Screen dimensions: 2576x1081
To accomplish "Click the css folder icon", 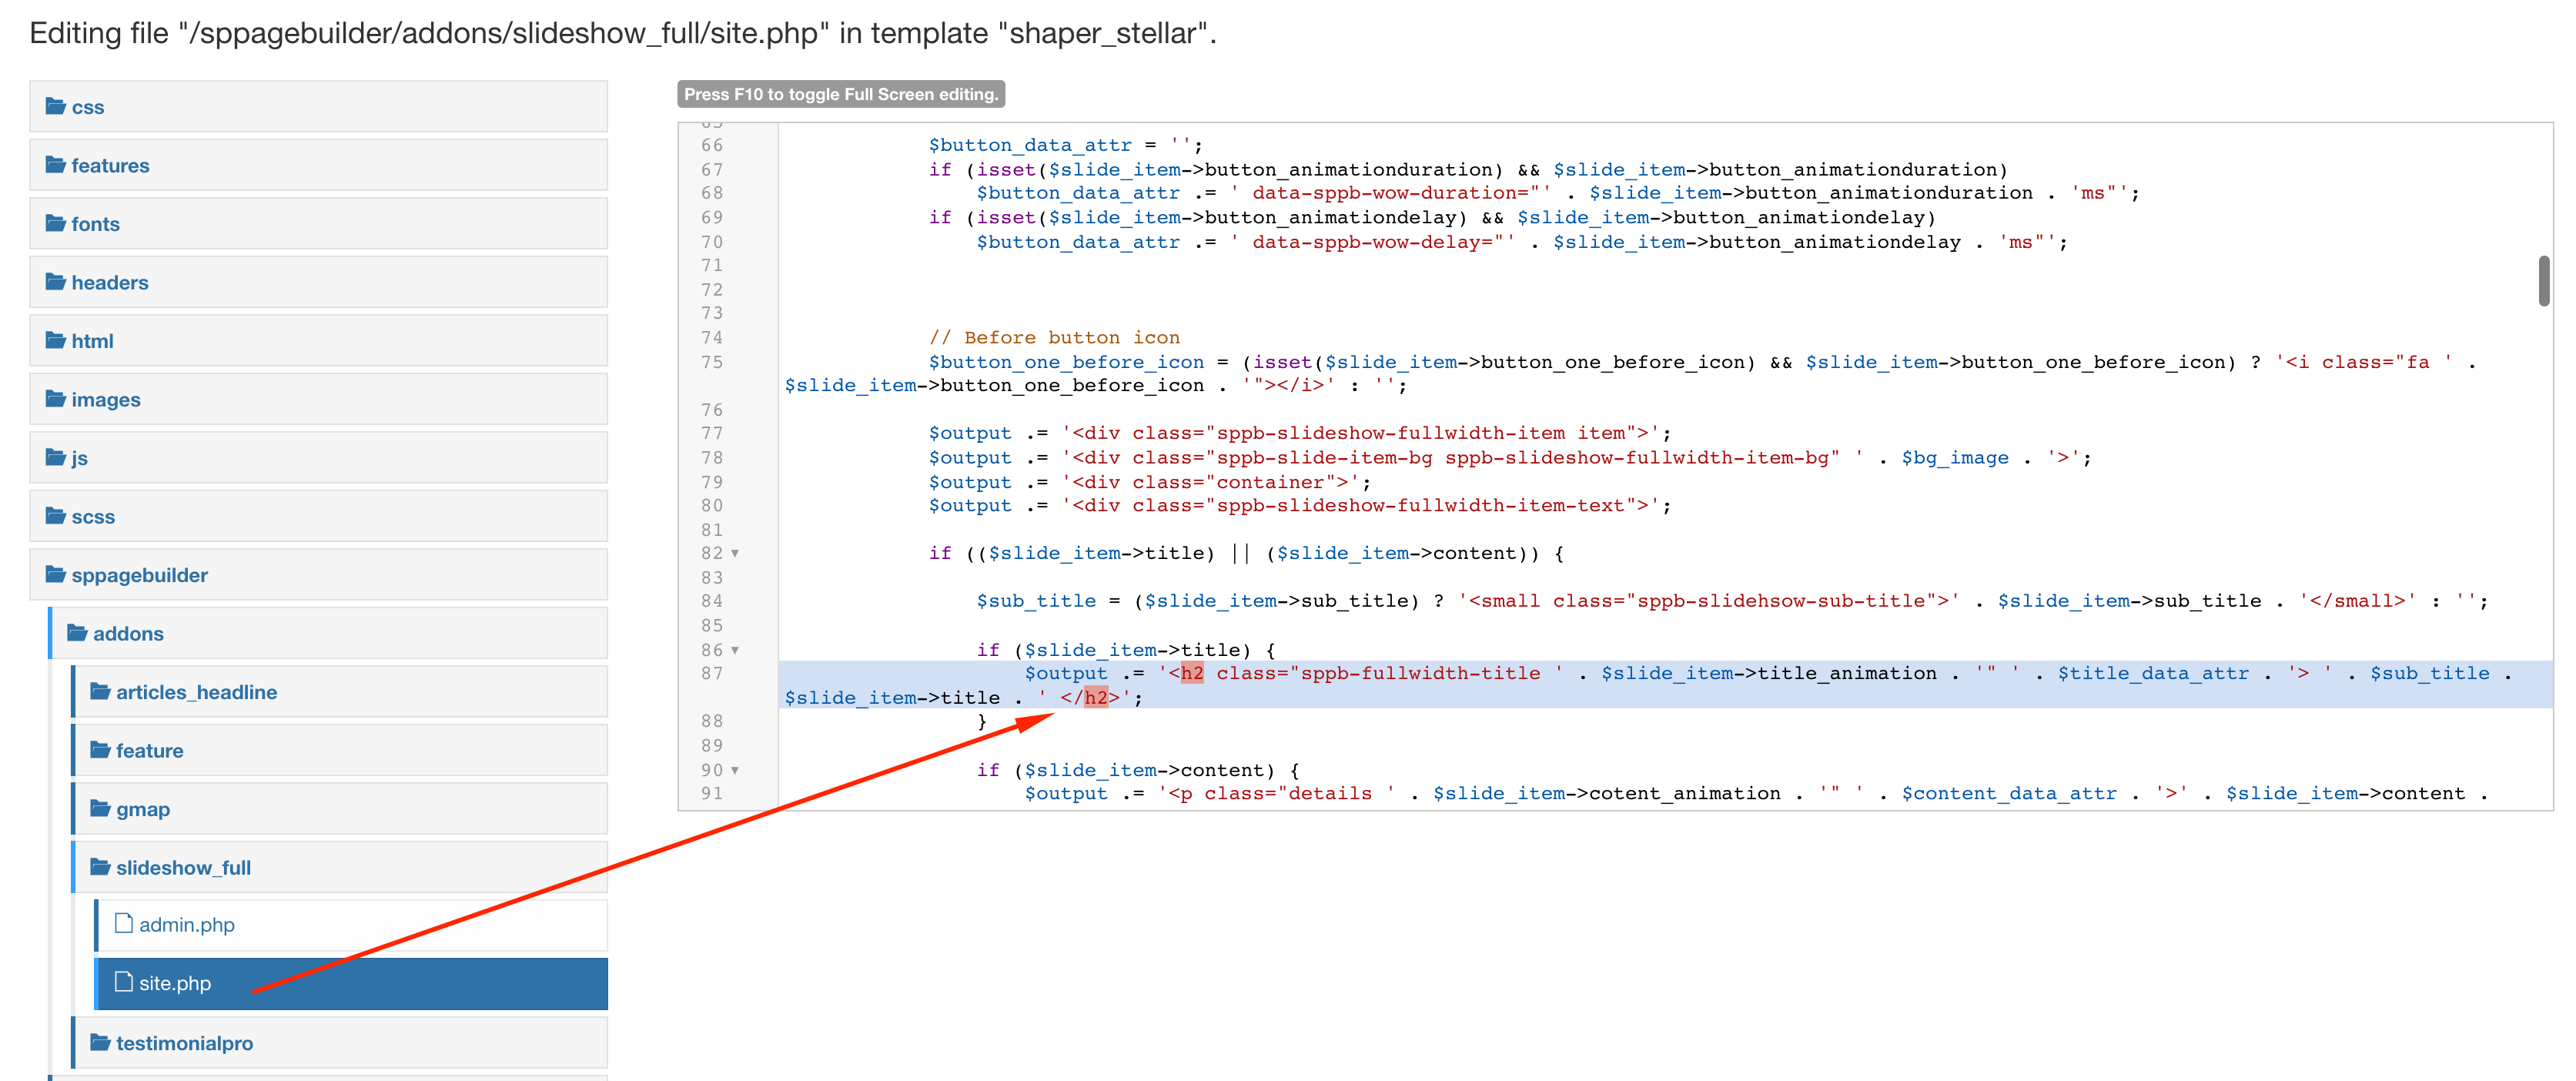I will coord(55,106).
